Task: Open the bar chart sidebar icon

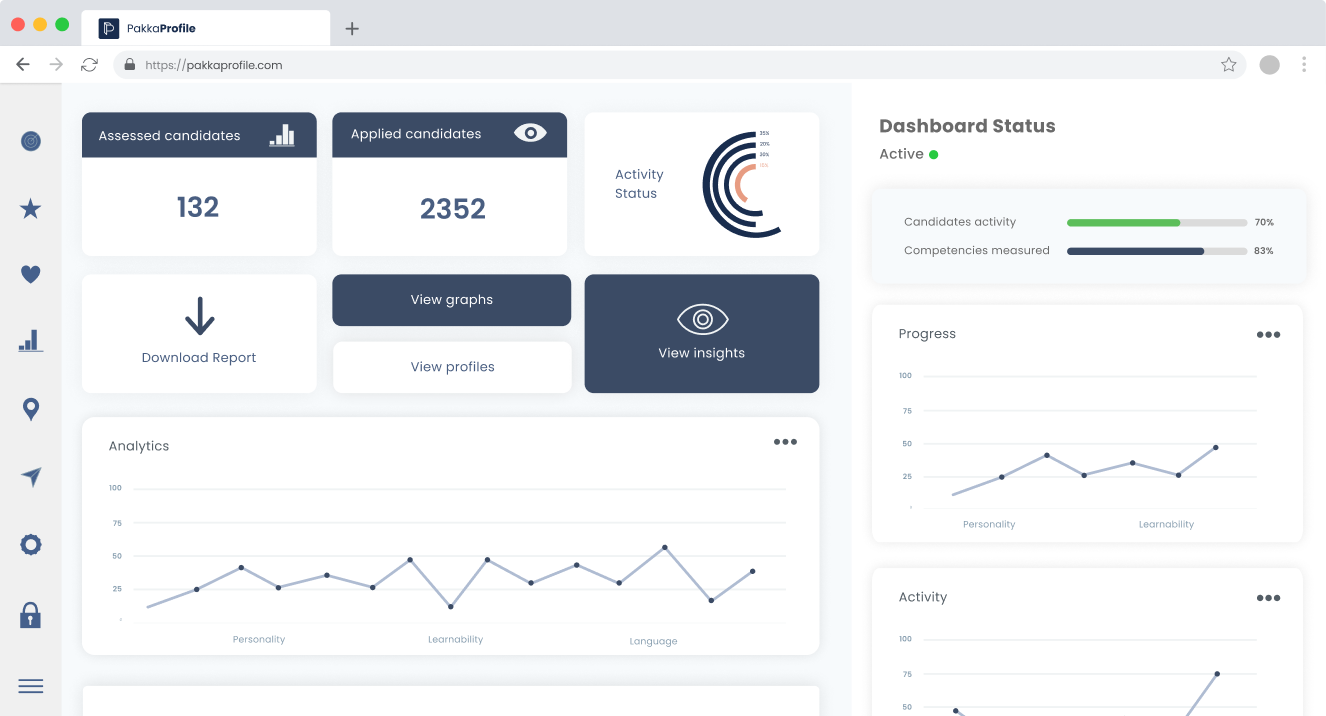Action: pyautogui.click(x=31, y=341)
